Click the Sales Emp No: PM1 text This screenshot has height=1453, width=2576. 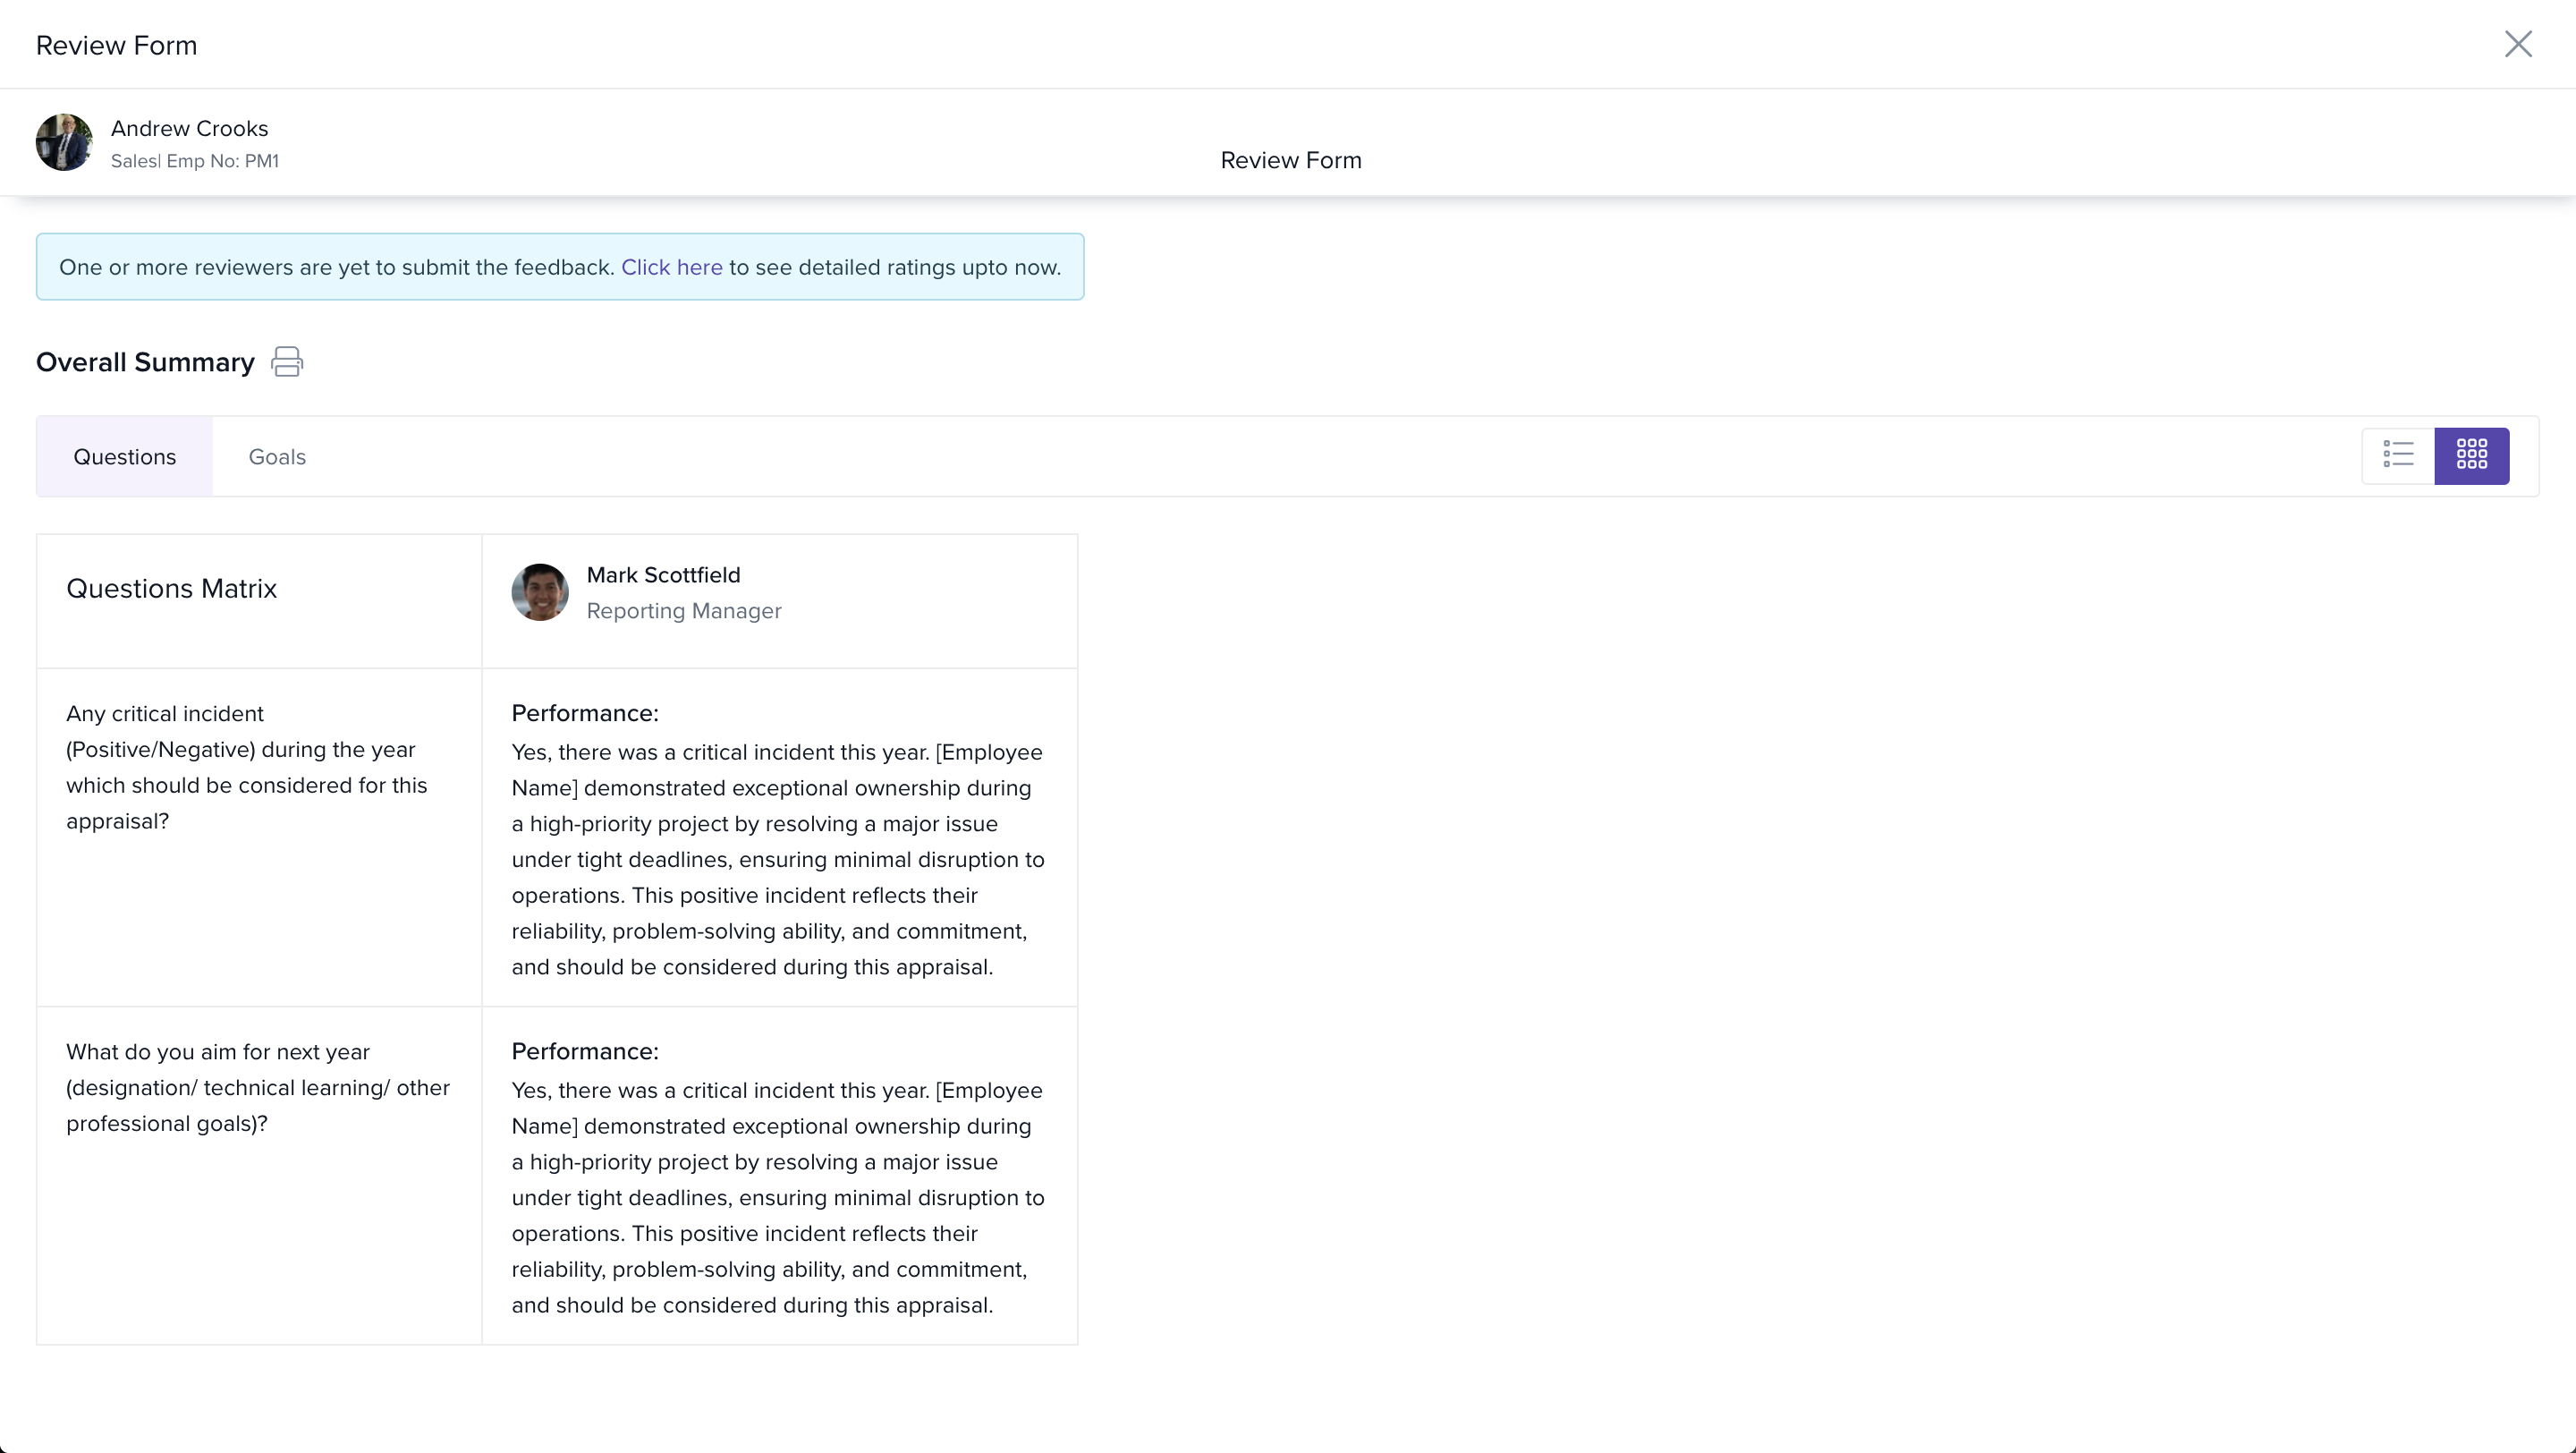pyautogui.click(x=195, y=161)
